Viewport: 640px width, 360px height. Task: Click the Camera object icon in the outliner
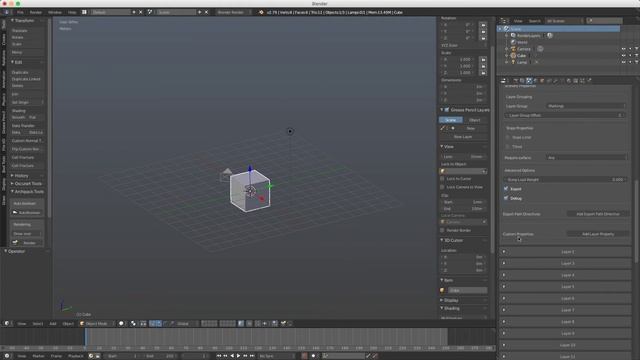[x=513, y=49]
